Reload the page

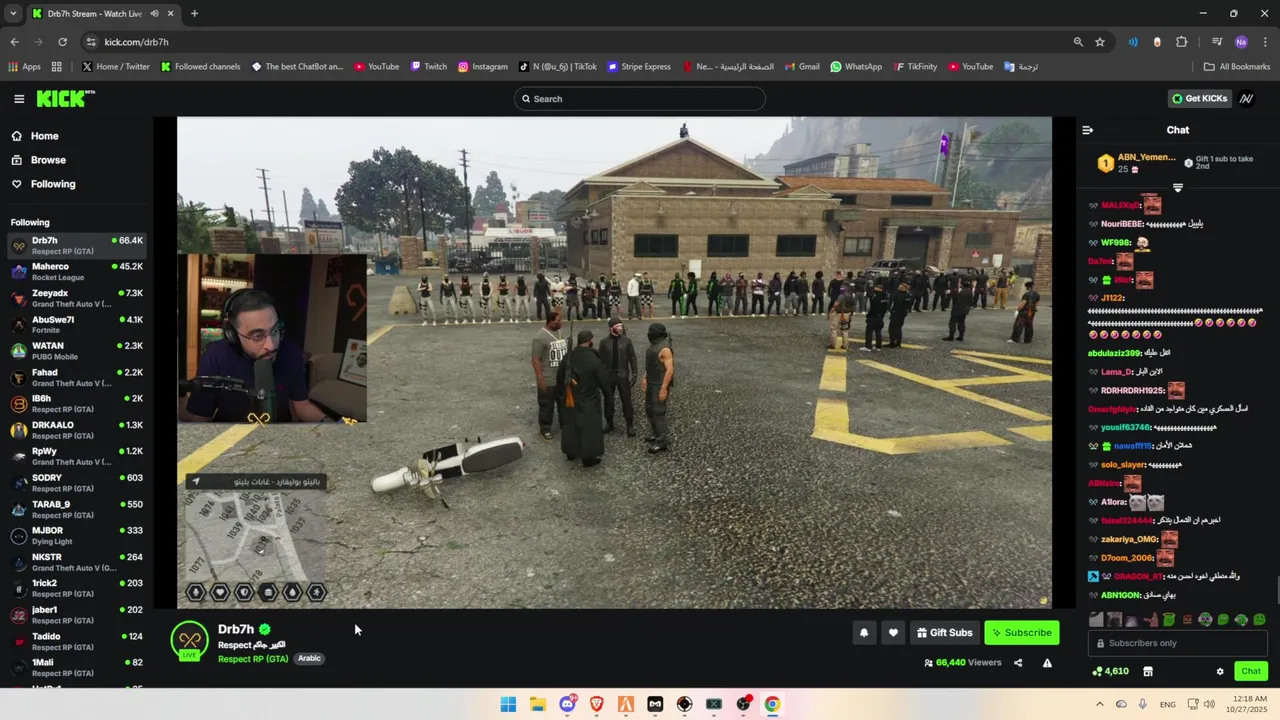[62, 42]
